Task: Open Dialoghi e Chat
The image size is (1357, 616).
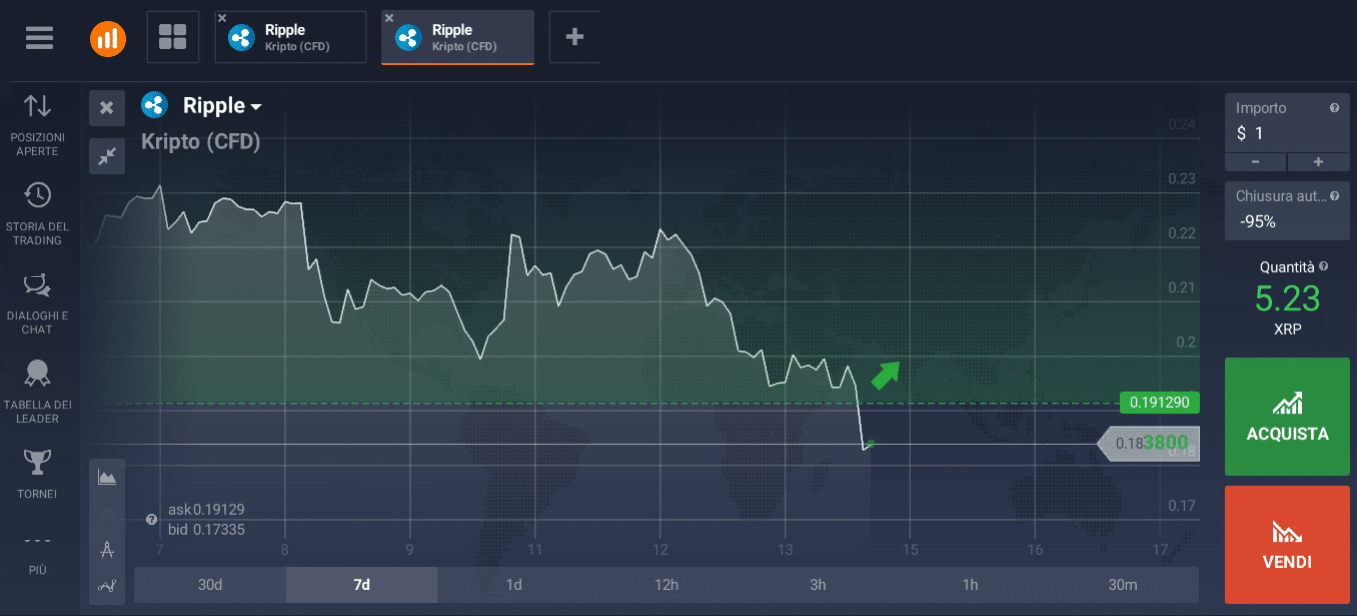Action: click(38, 303)
